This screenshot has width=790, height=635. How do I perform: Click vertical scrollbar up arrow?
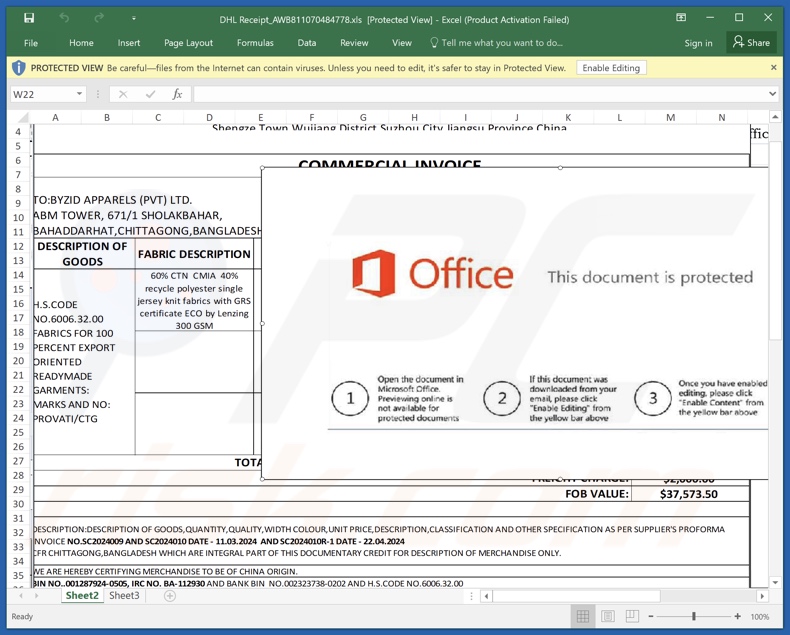point(775,118)
